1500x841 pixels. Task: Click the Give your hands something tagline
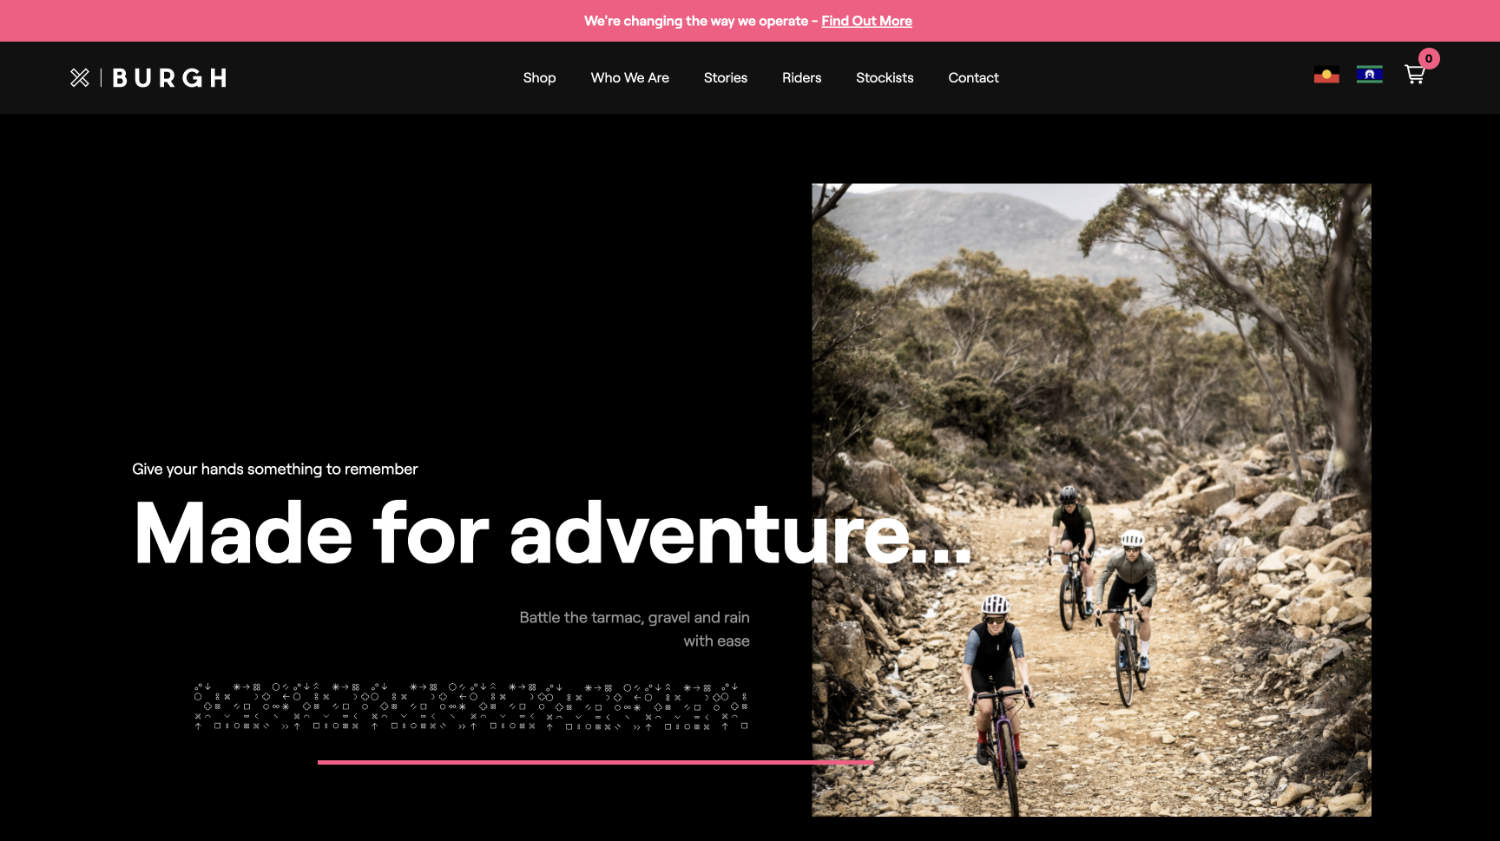click(275, 469)
